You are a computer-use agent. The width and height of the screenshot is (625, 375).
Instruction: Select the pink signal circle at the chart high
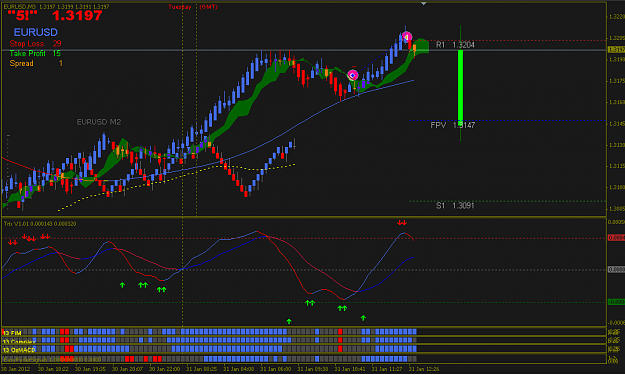[407, 37]
